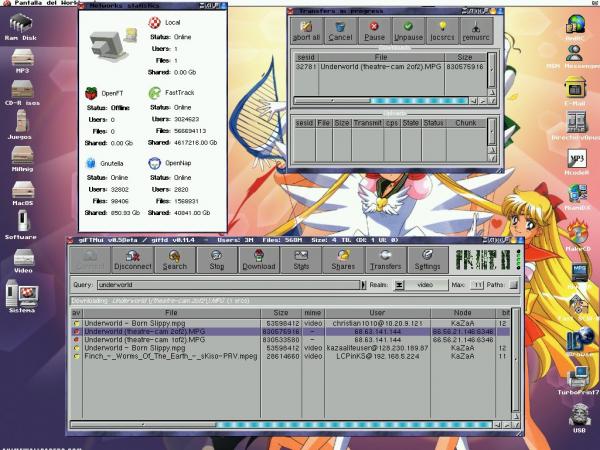
Task: Stop the current search
Action: pyautogui.click(x=217, y=260)
